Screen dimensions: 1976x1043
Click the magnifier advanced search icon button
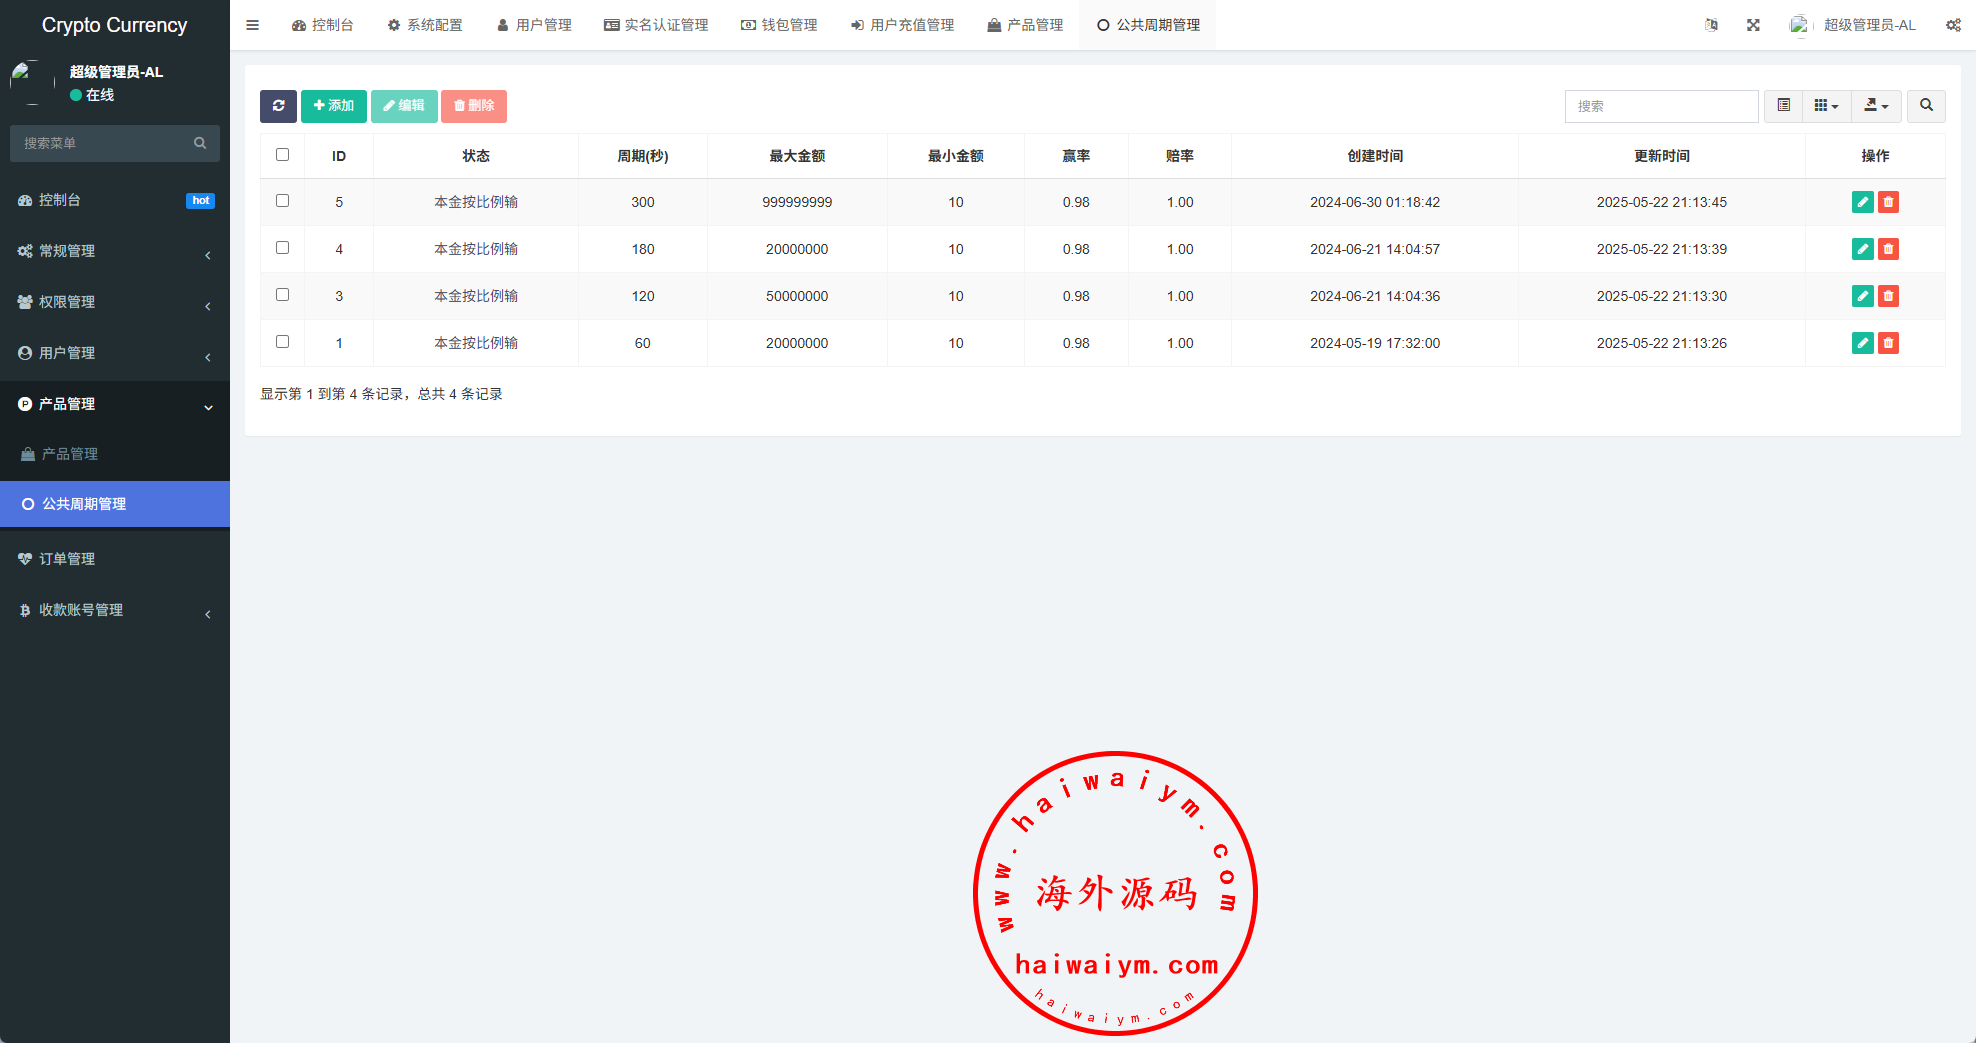pos(1926,106)
